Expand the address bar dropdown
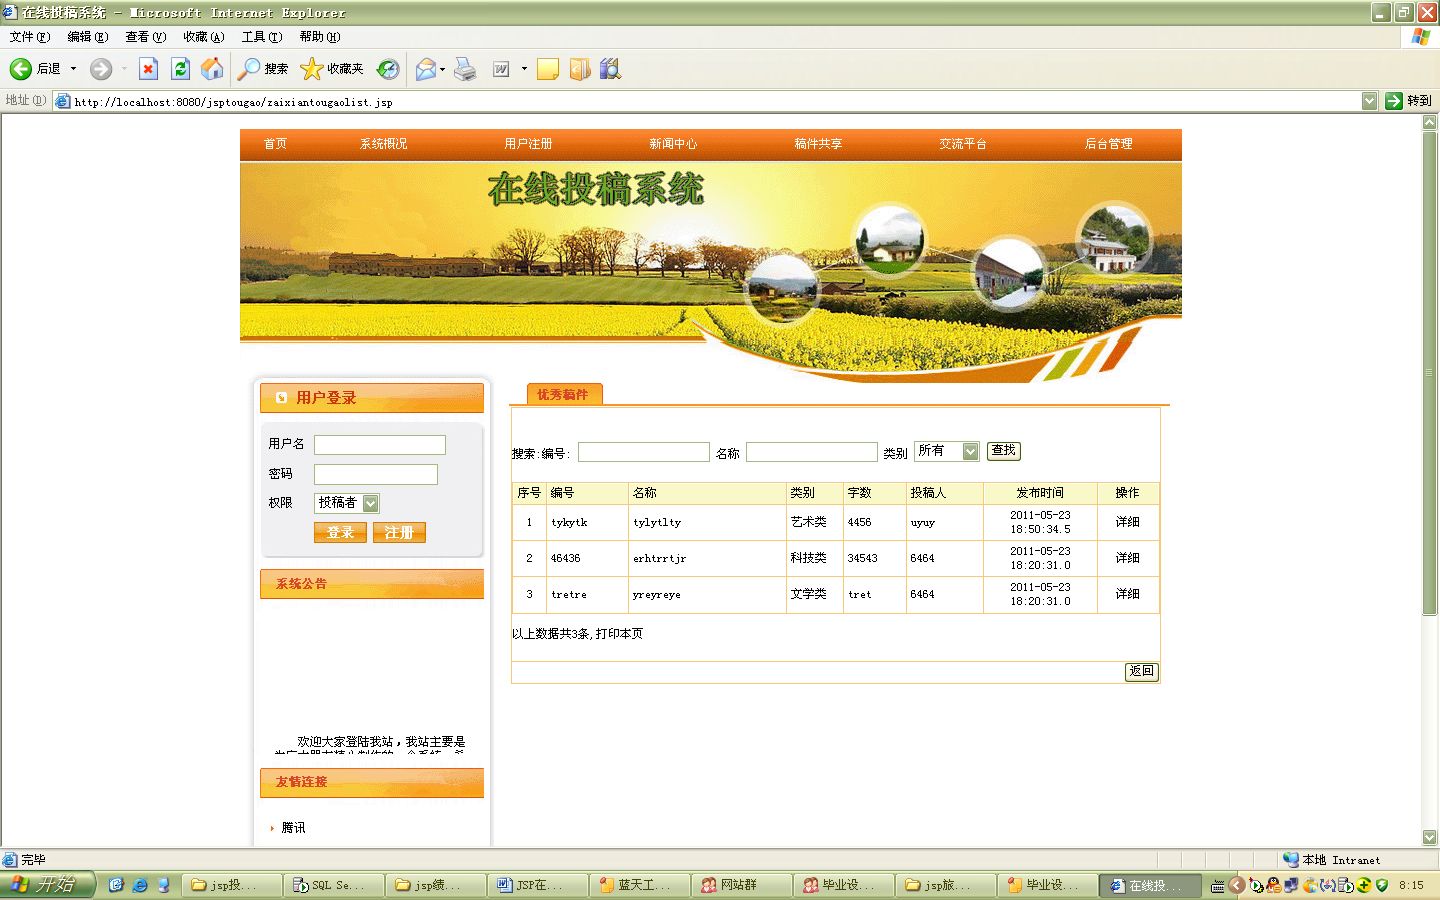The width and height of the screenshot is (1440, 900). point(1369,101)
